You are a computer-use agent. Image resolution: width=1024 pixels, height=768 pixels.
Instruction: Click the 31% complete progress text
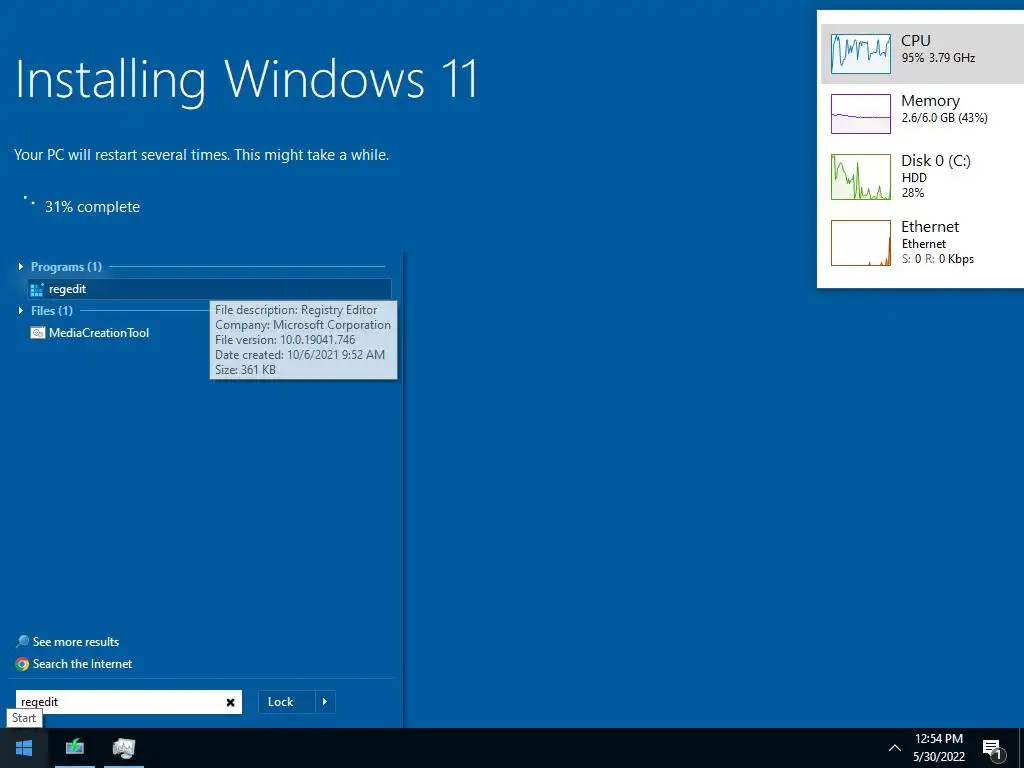click(x=92, y=207)
